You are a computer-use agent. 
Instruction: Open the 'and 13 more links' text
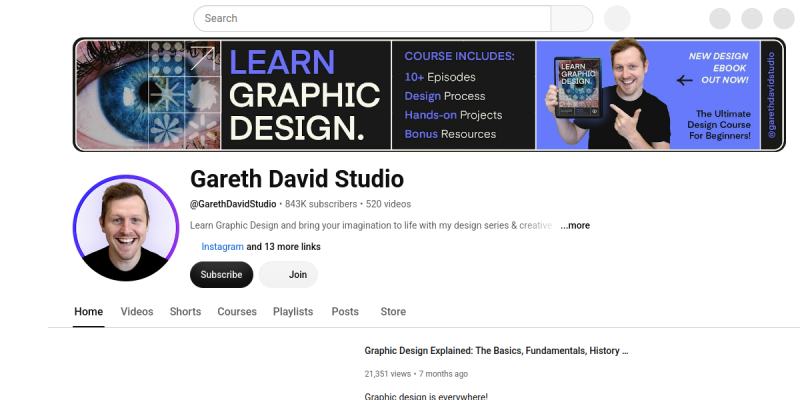[283, 247]
